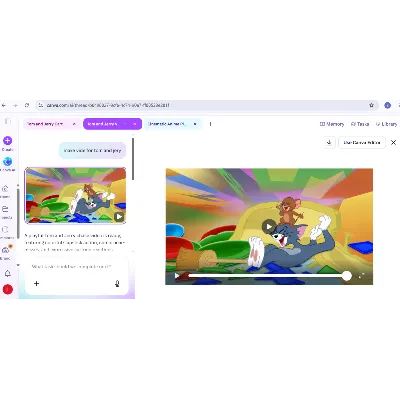Viewport: 400px width, 400px height.
Task: Open the Tasks panel
Action: [360, 124]
